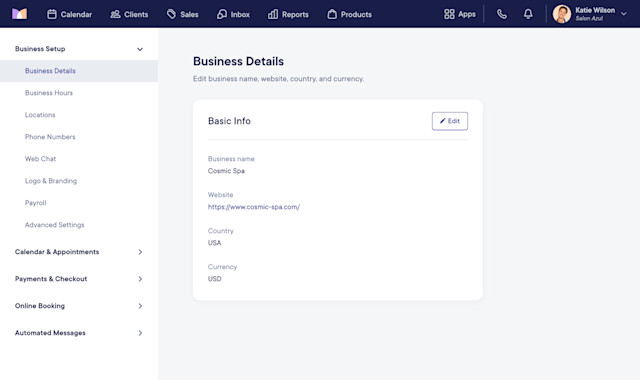Viewport: 640px width, 380px height.
Task: Click Katie Wilson's profile avatar
Action: pyautogui.click(x=562, y=14)
